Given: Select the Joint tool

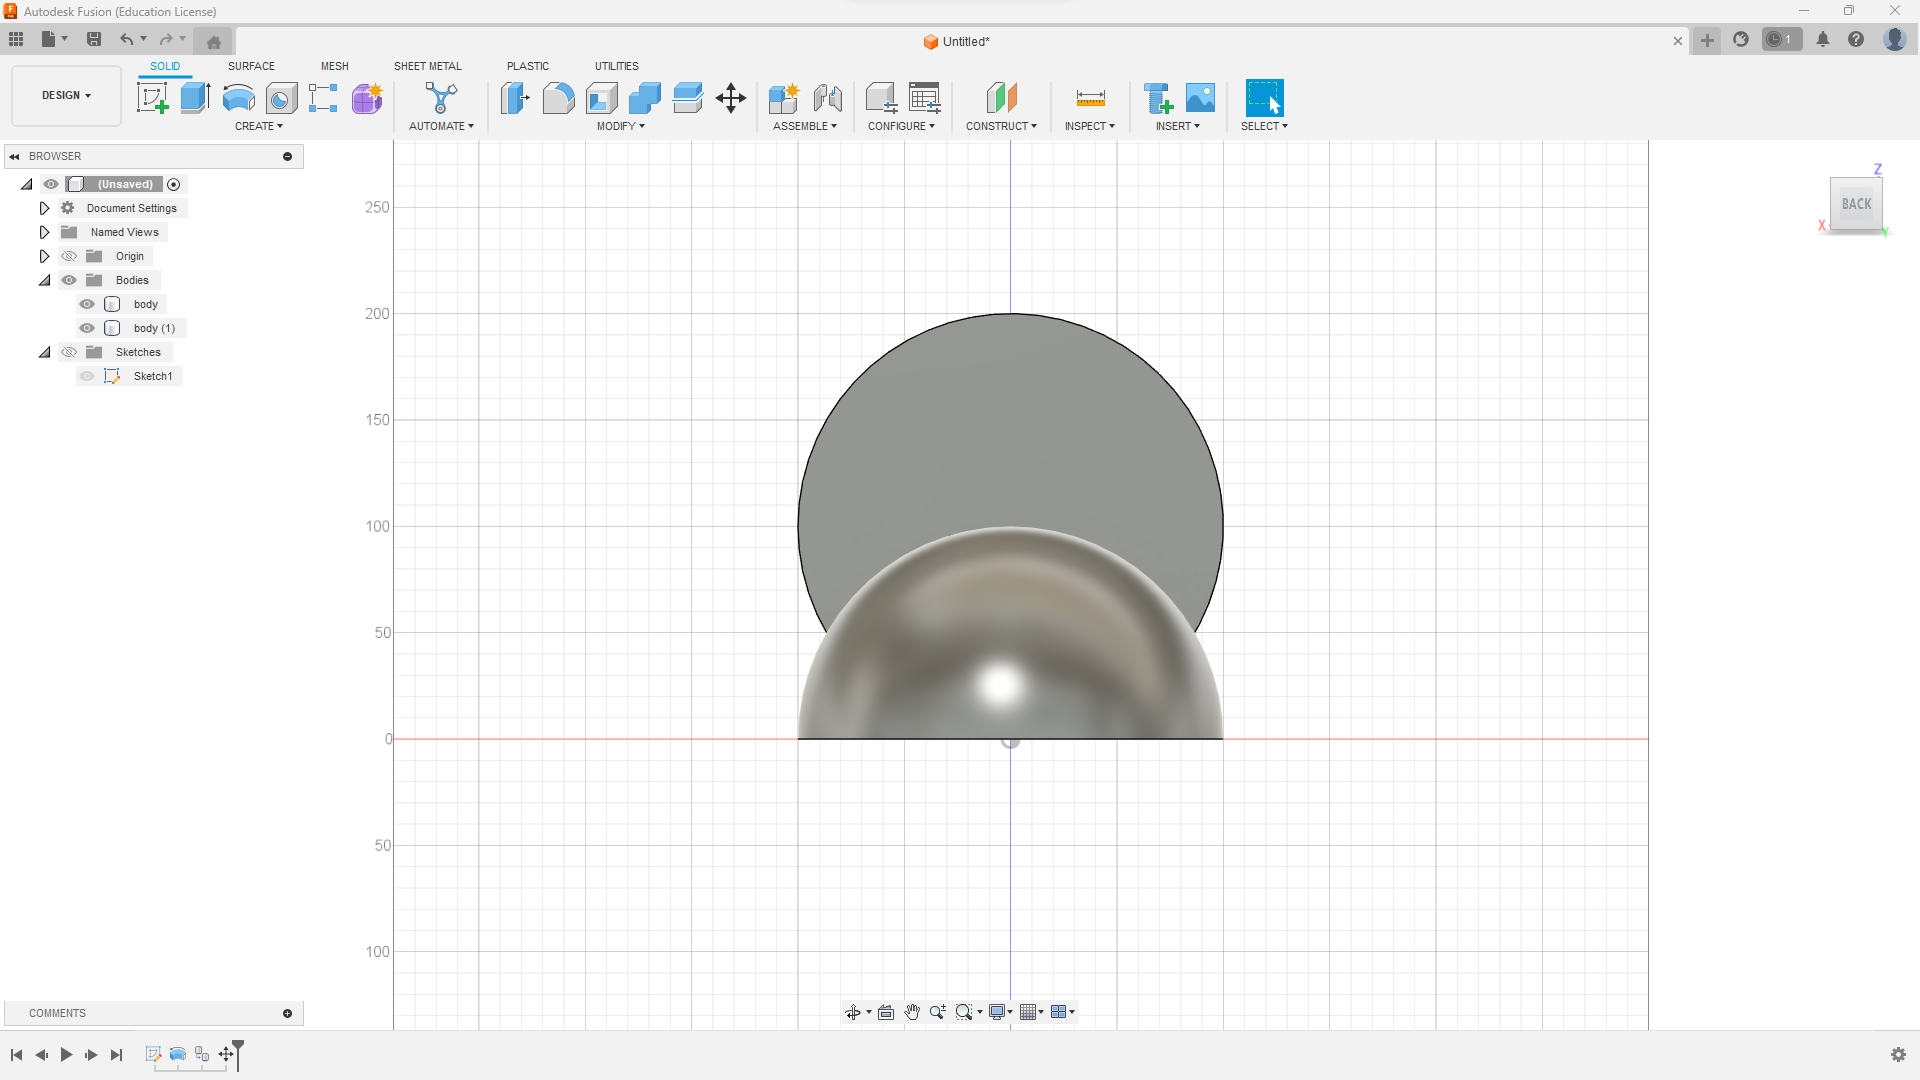Looking at the screenshot, I should pos(827,98).
